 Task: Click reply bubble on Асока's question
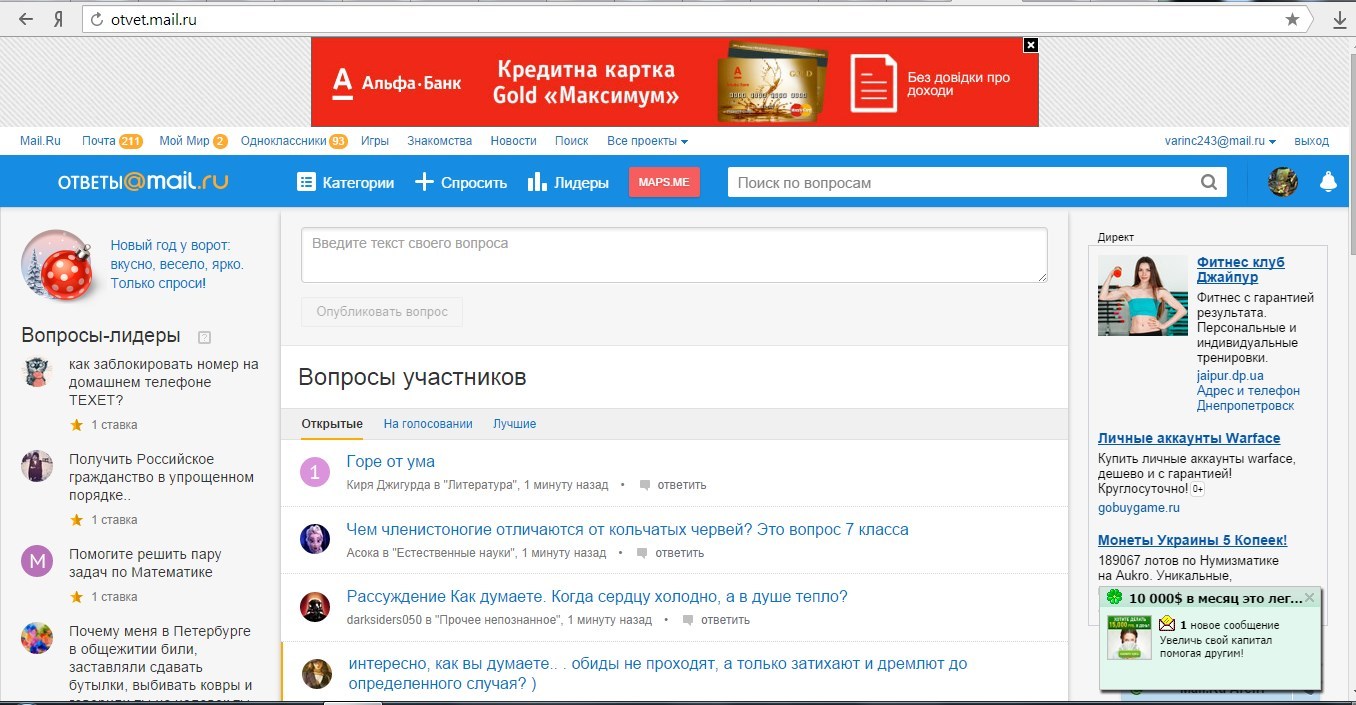(x=643, y=553)
